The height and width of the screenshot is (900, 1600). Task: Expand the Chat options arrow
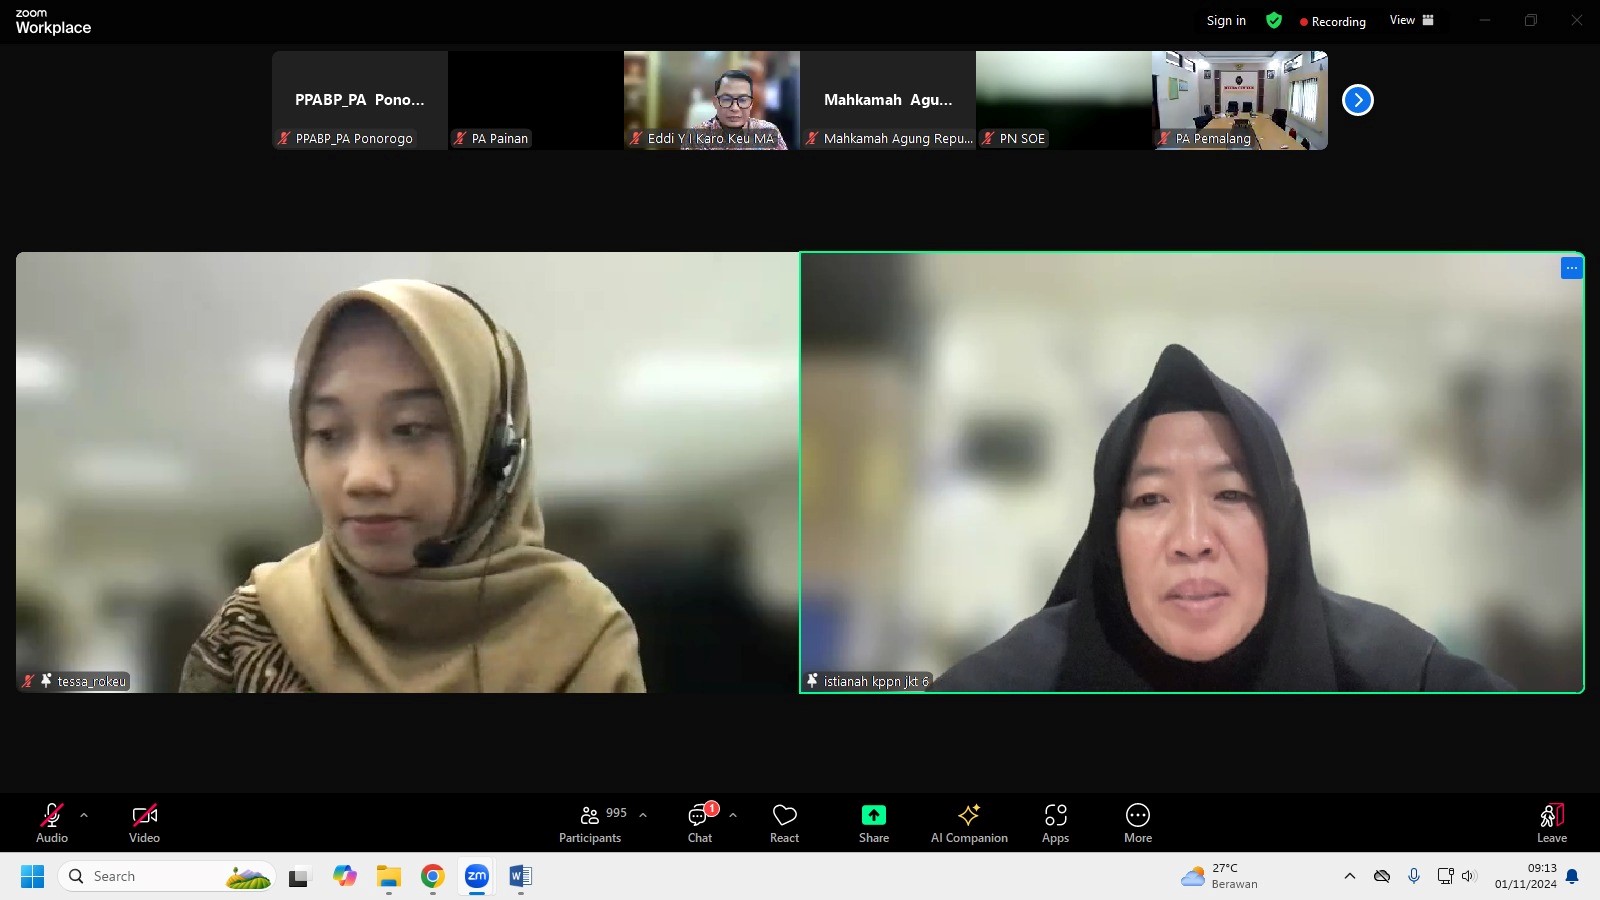(x=733, y=815)
